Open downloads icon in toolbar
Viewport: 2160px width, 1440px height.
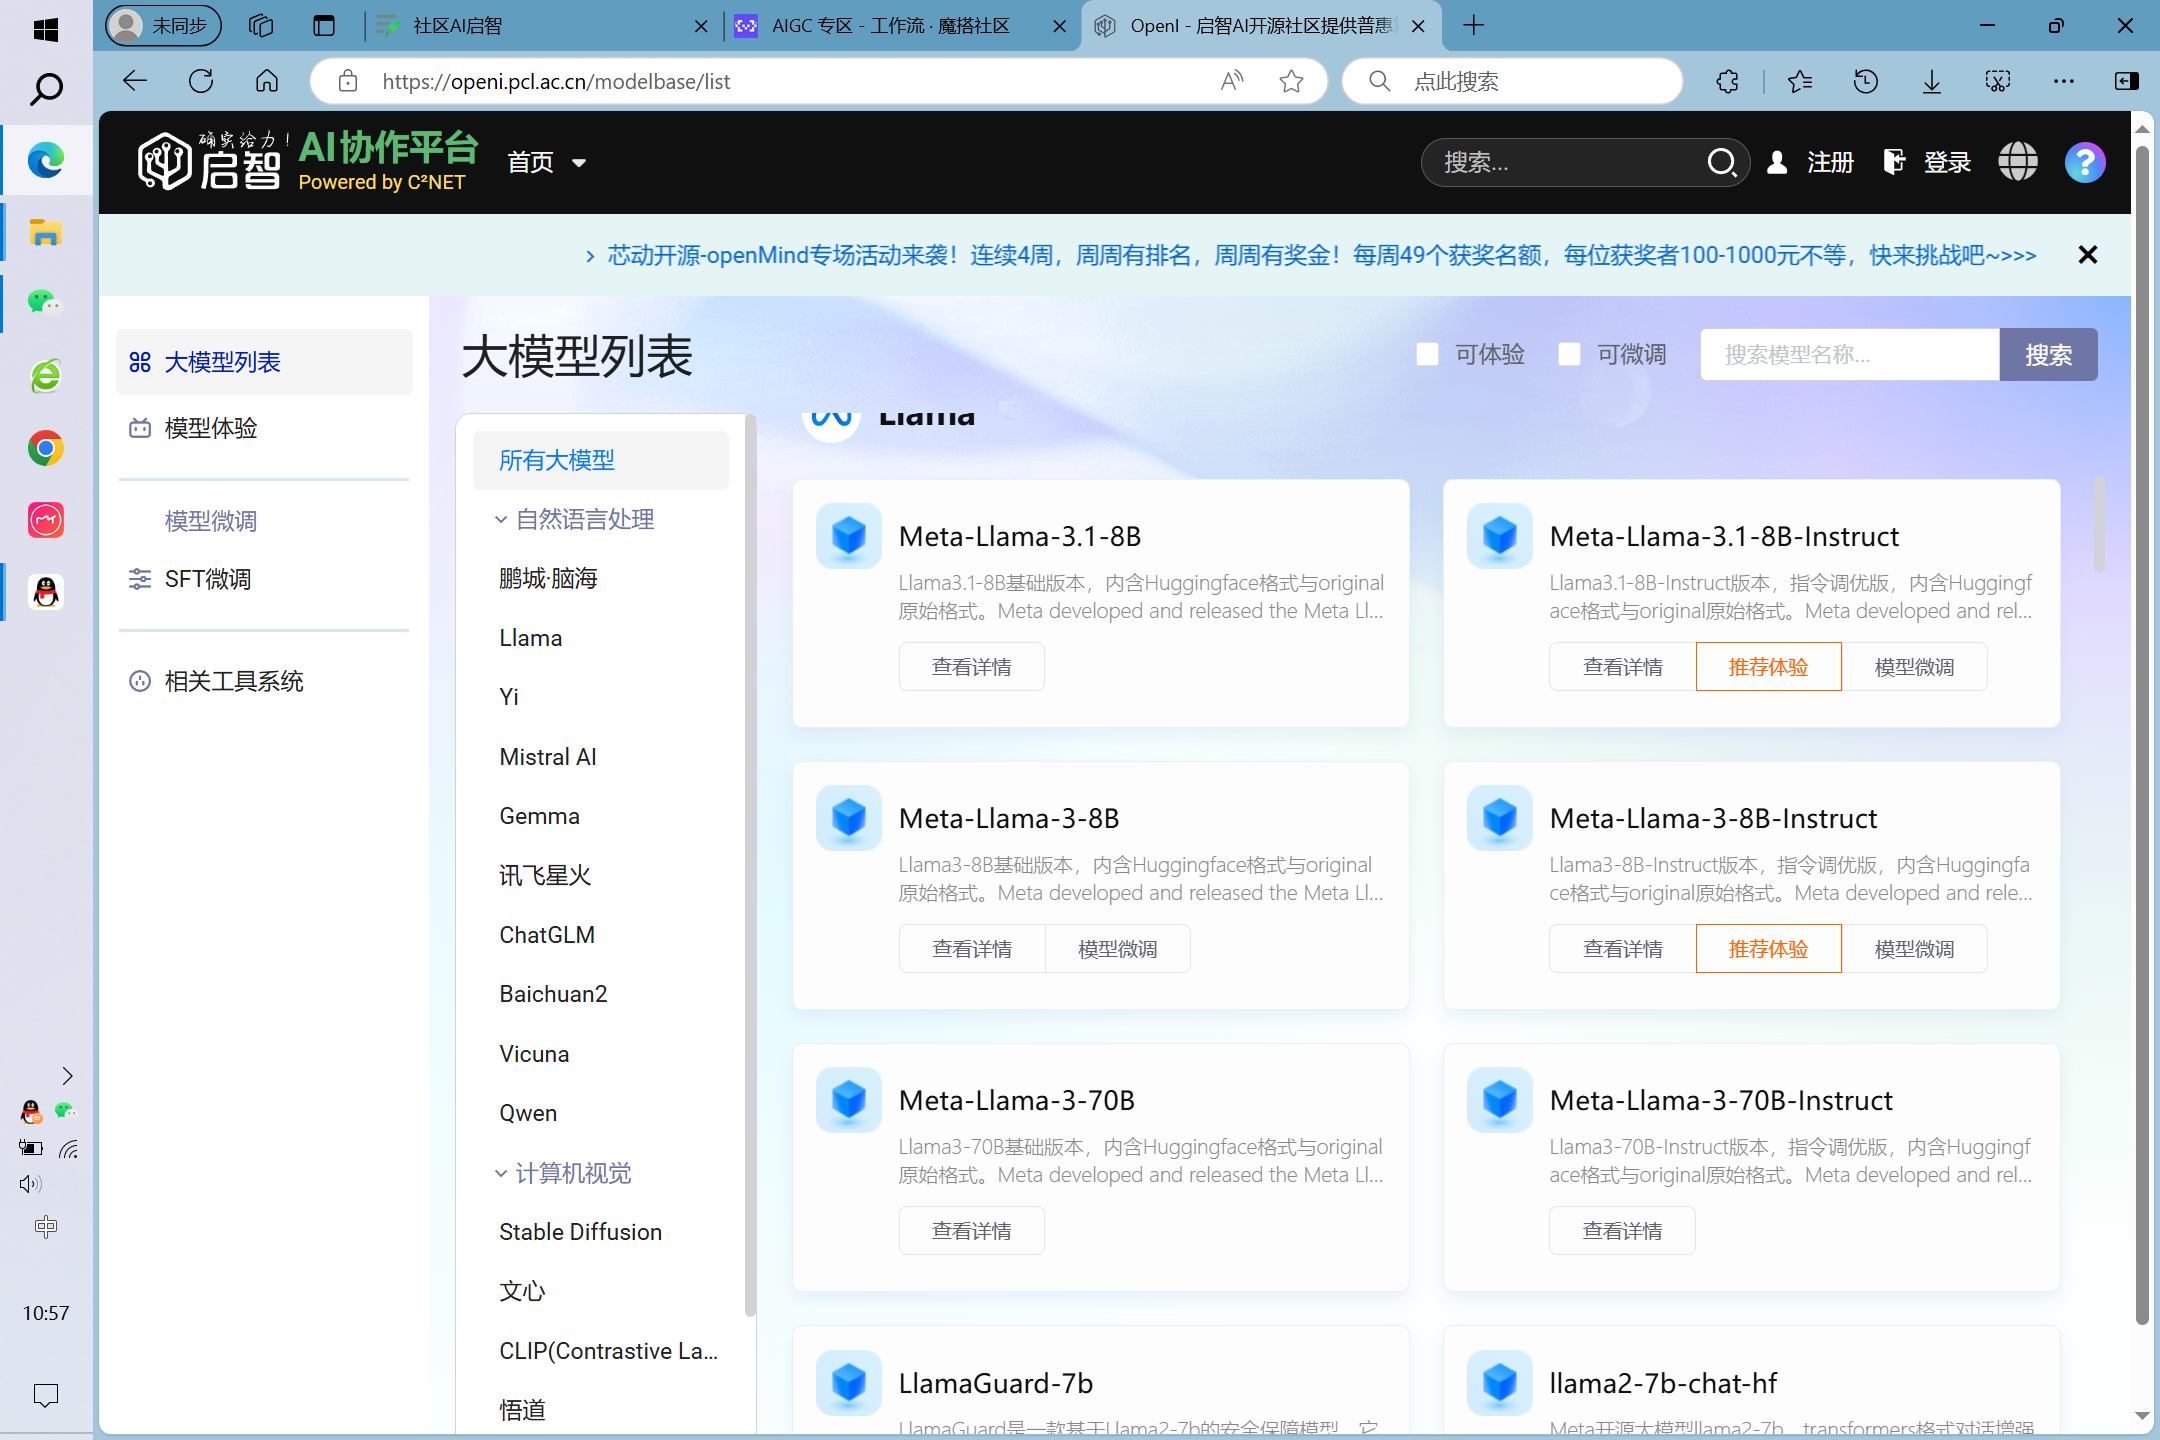pyautogui.click(x=1931, y=81)
